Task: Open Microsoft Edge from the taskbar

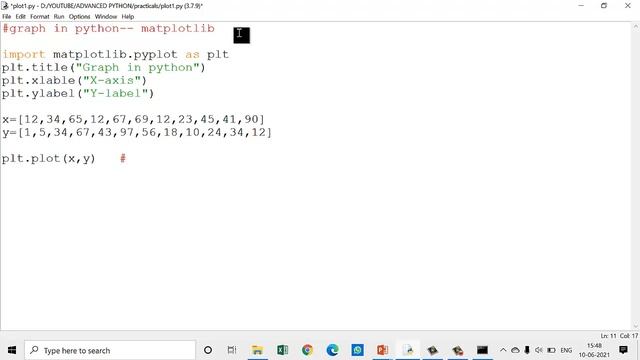Action: (x=333, y=350)
